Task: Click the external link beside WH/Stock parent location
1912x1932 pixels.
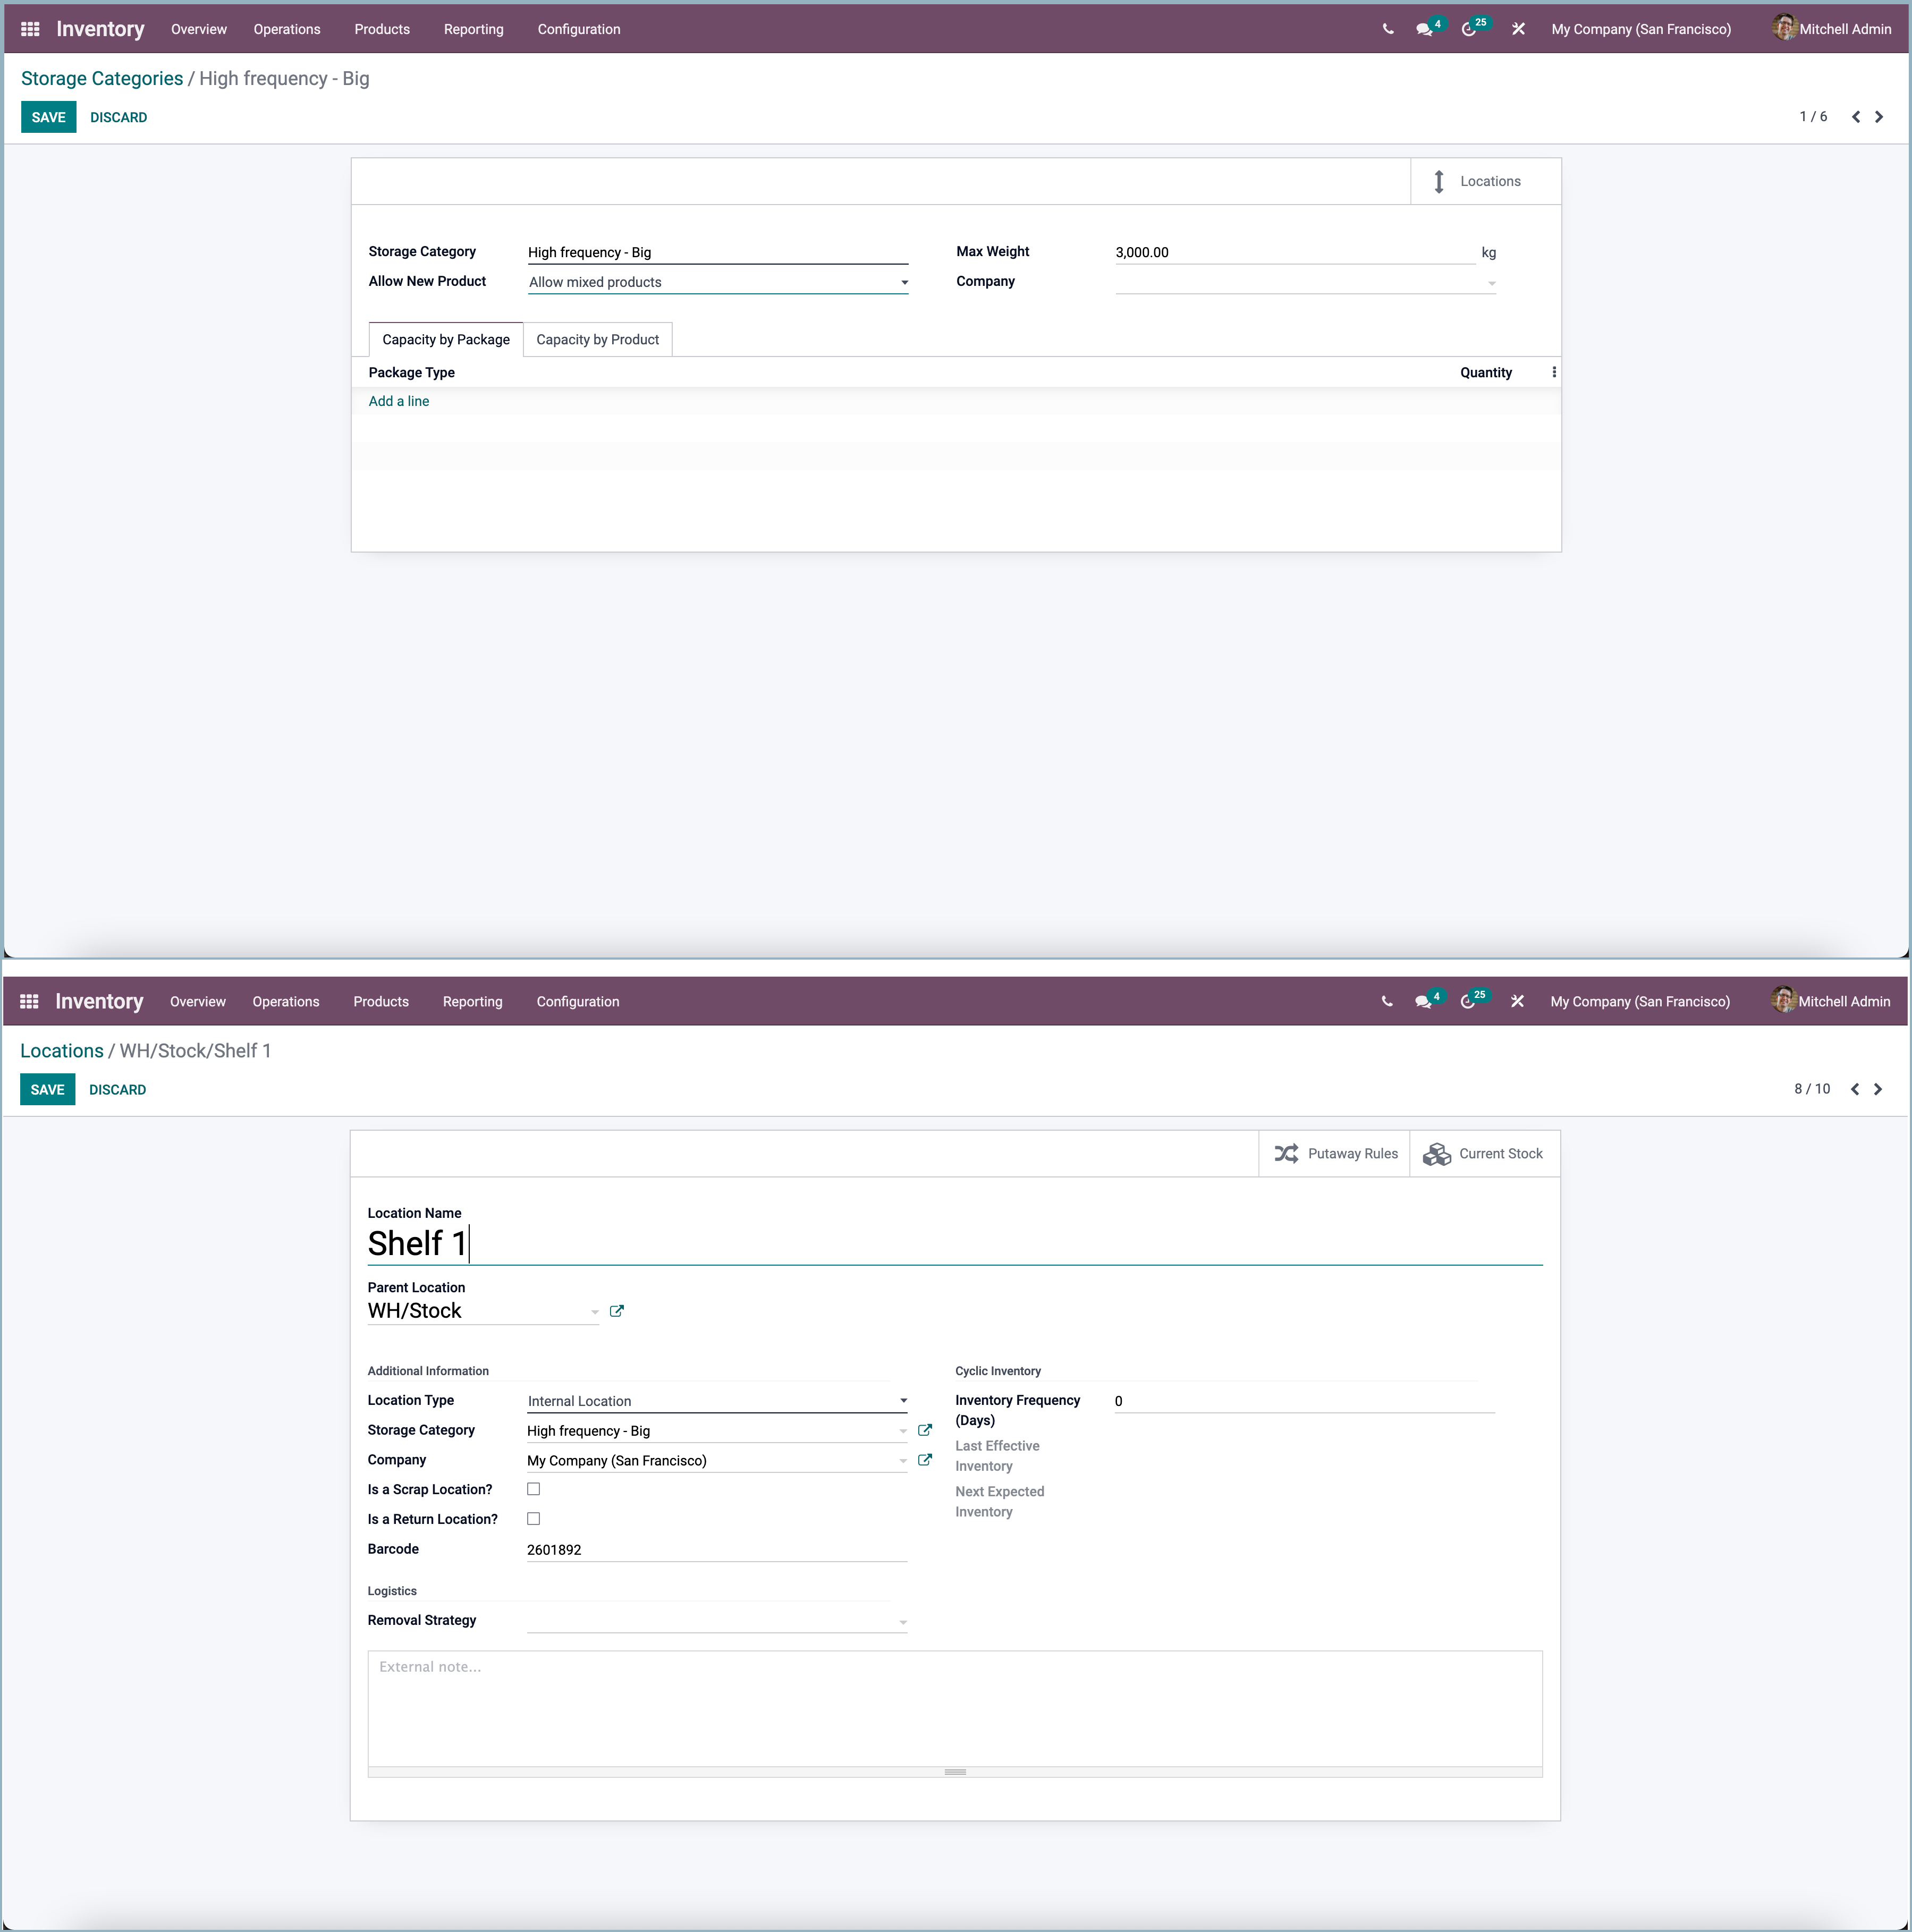Action: (x=617, y=1311)
